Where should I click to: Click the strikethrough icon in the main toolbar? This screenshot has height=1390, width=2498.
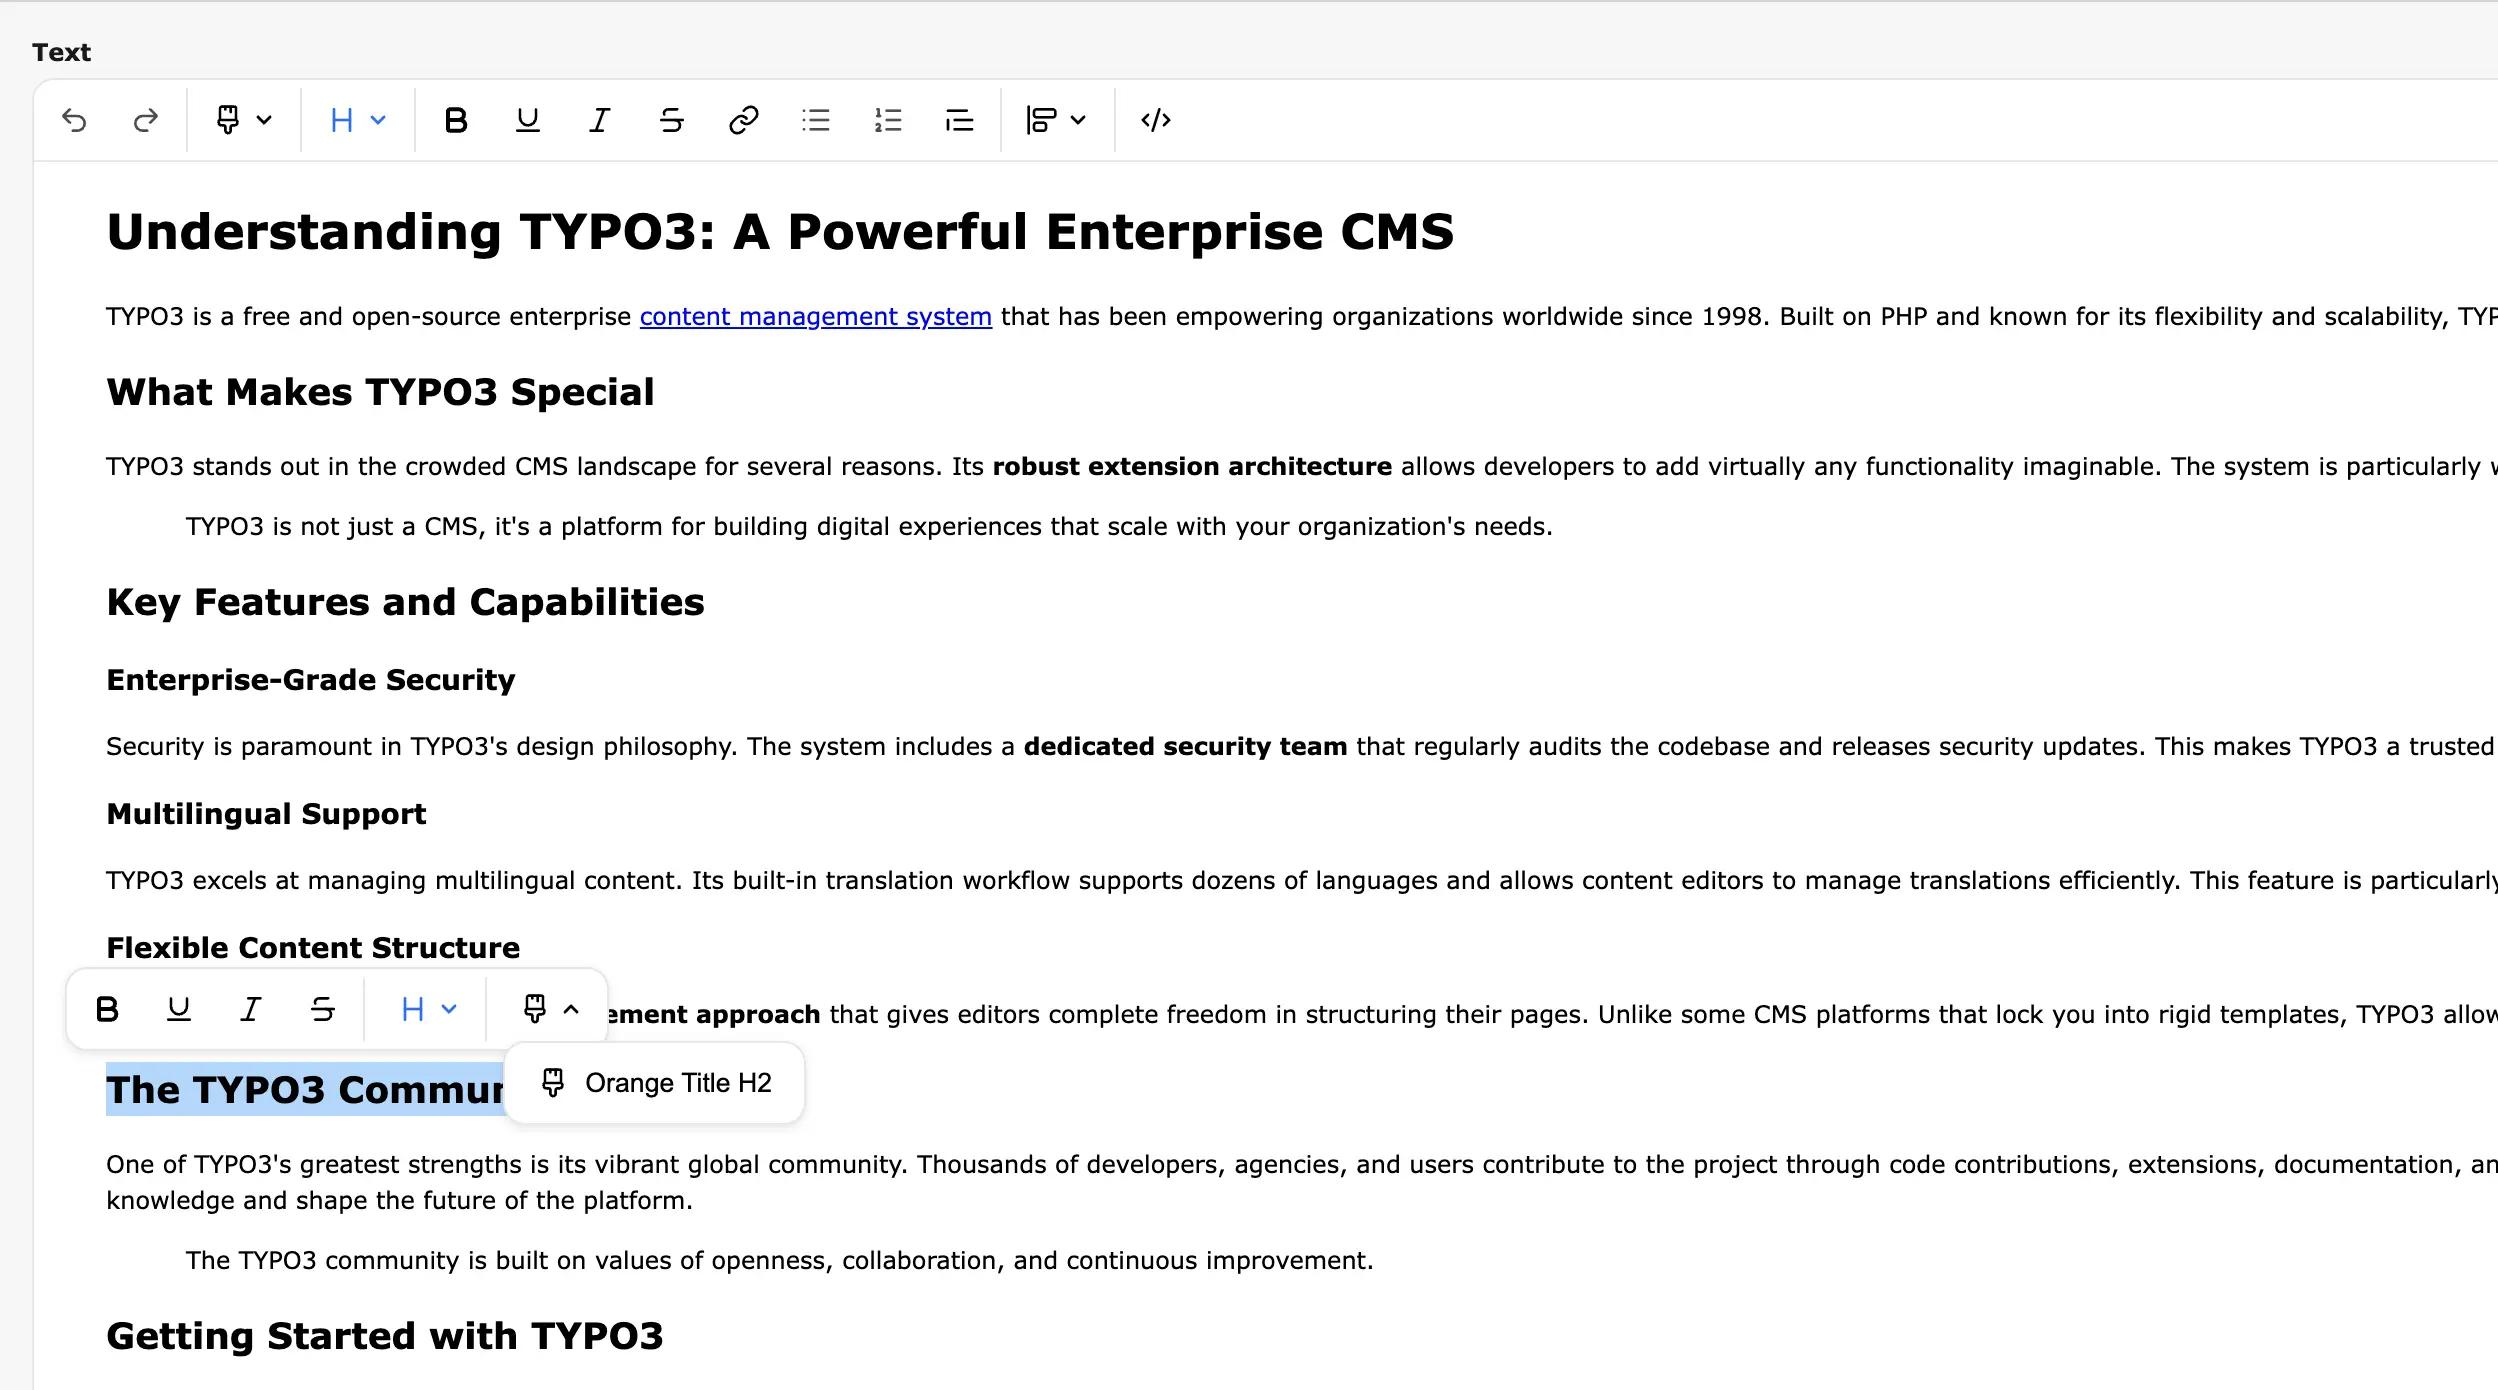point(671,120)
